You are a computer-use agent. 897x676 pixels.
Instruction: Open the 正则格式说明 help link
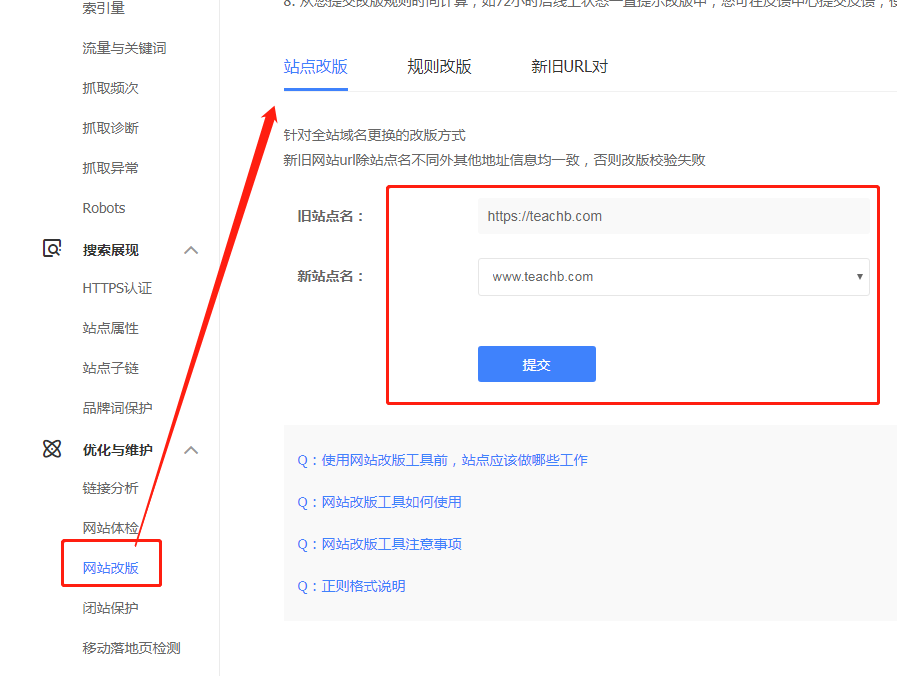click(351, 585)
